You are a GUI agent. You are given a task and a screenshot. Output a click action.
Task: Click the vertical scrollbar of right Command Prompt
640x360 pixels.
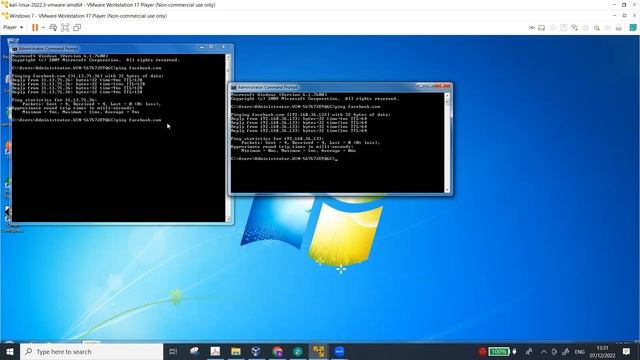447,142
